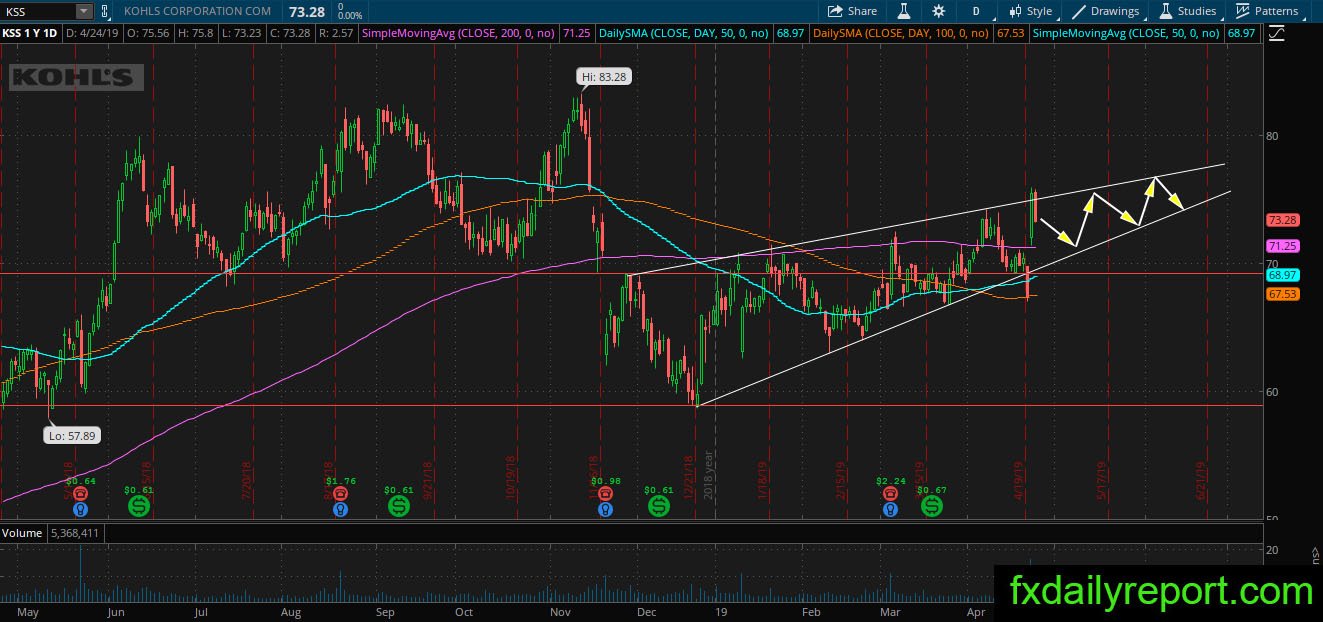
Task: Click the 68.97 moving average price tag
Action: pyautogui.click(x=1281, y=274)
